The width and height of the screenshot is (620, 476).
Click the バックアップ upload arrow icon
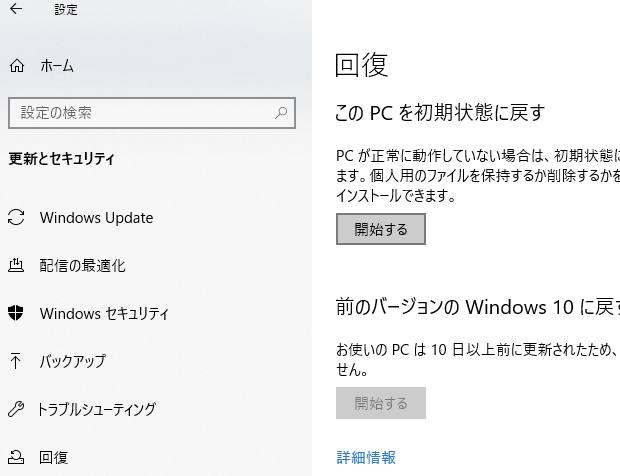(16, 361)
